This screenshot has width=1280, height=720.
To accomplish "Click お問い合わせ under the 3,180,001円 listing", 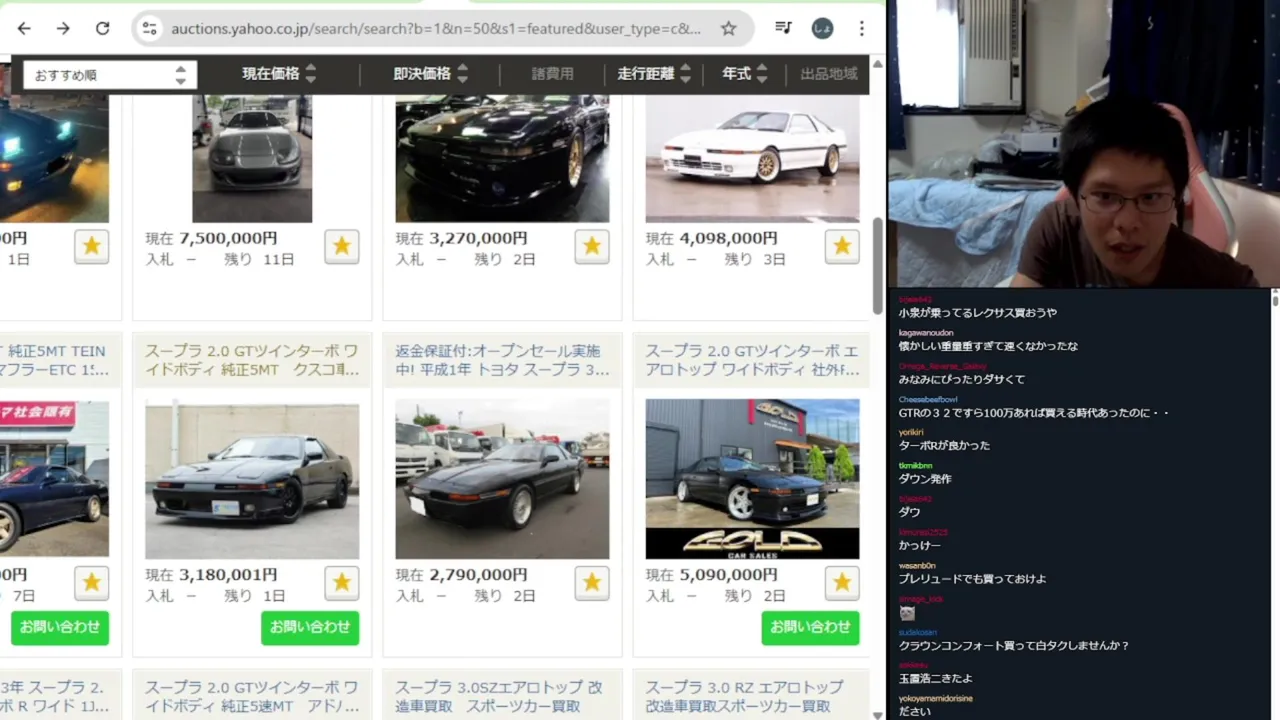I will [310, 627].
